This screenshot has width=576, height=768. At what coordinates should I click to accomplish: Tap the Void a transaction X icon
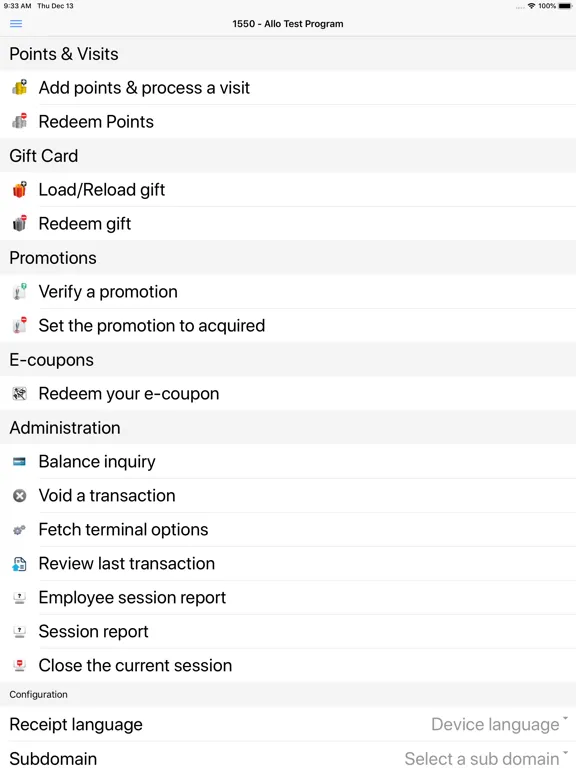(x=20, y=496)
